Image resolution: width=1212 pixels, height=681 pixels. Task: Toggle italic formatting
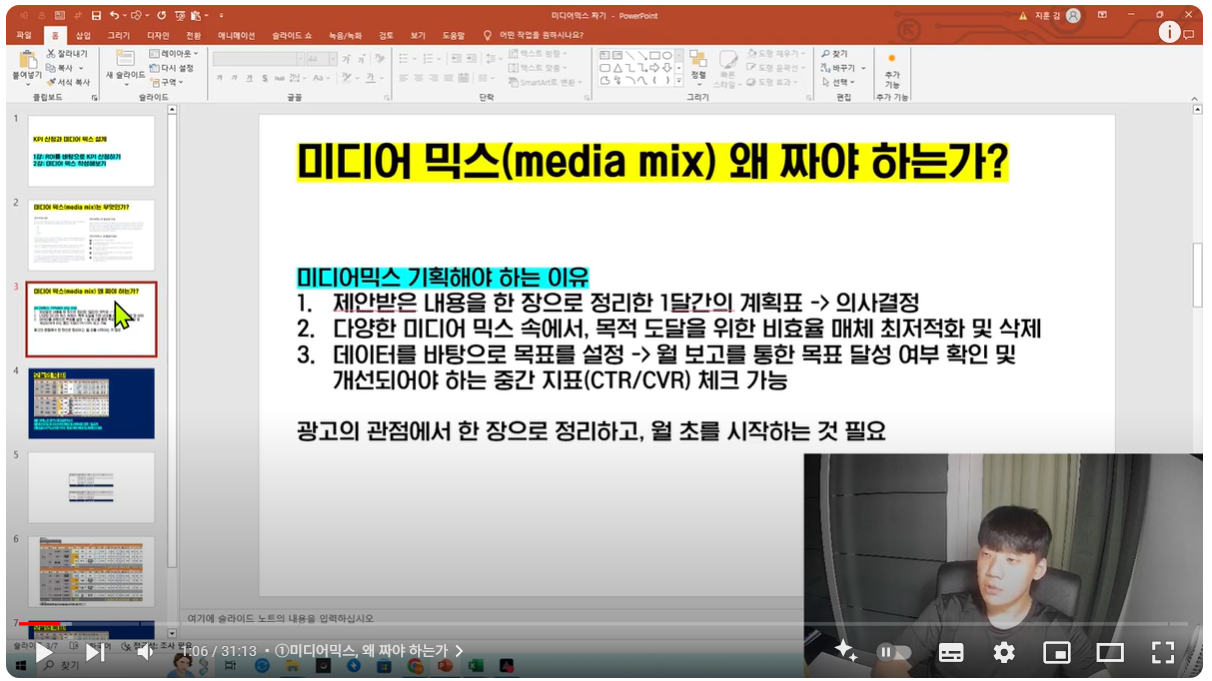[x=236, y=78]
